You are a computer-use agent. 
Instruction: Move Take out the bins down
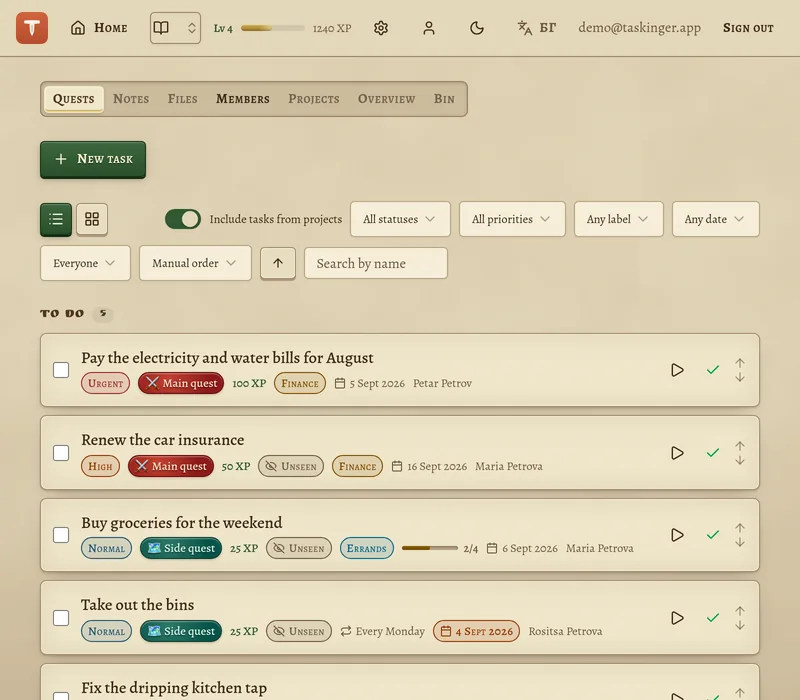tap(740, 625)
